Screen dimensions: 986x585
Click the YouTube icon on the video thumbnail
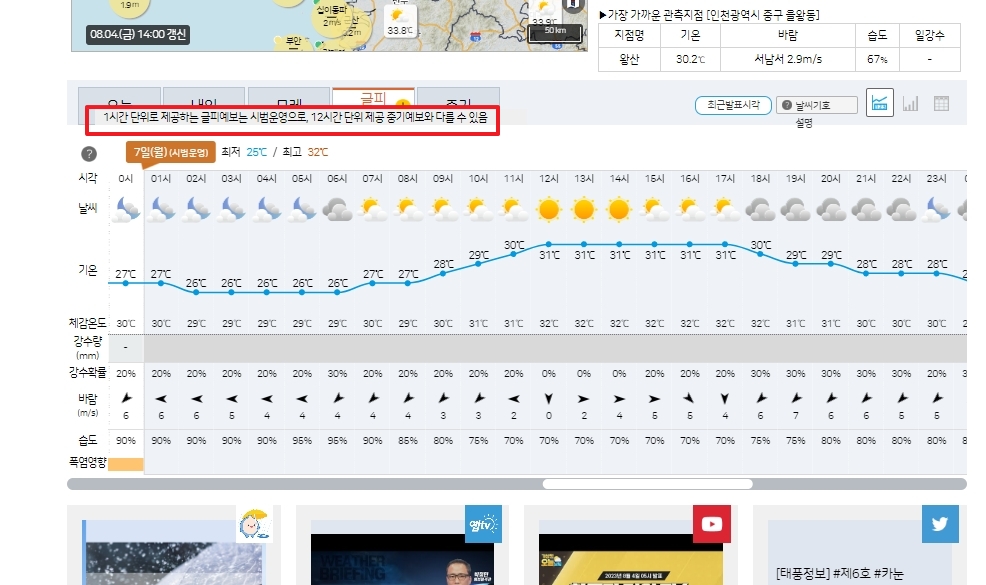[711, 522]
